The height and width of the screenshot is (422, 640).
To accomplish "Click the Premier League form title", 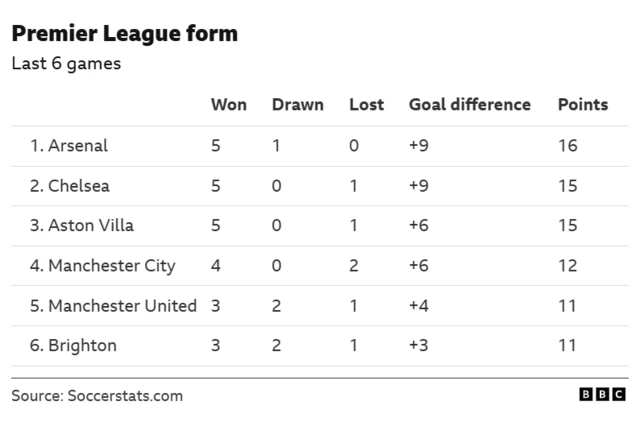I will coord(124,34).
